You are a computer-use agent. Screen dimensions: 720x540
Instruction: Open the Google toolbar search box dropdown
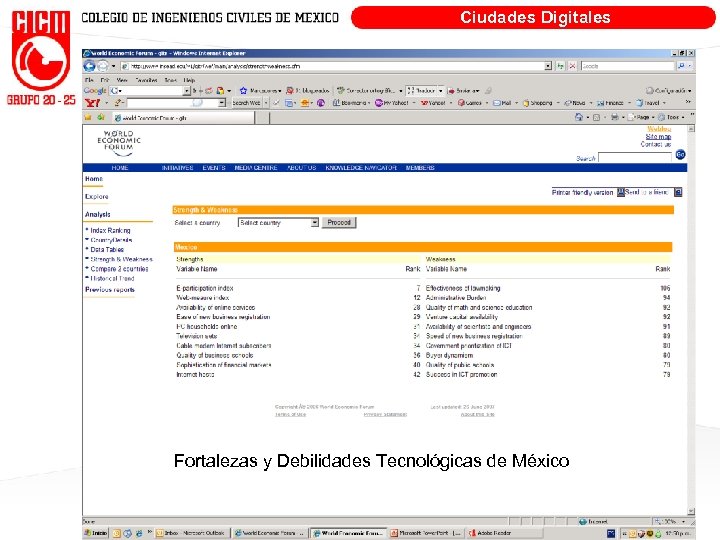(186, 90)
